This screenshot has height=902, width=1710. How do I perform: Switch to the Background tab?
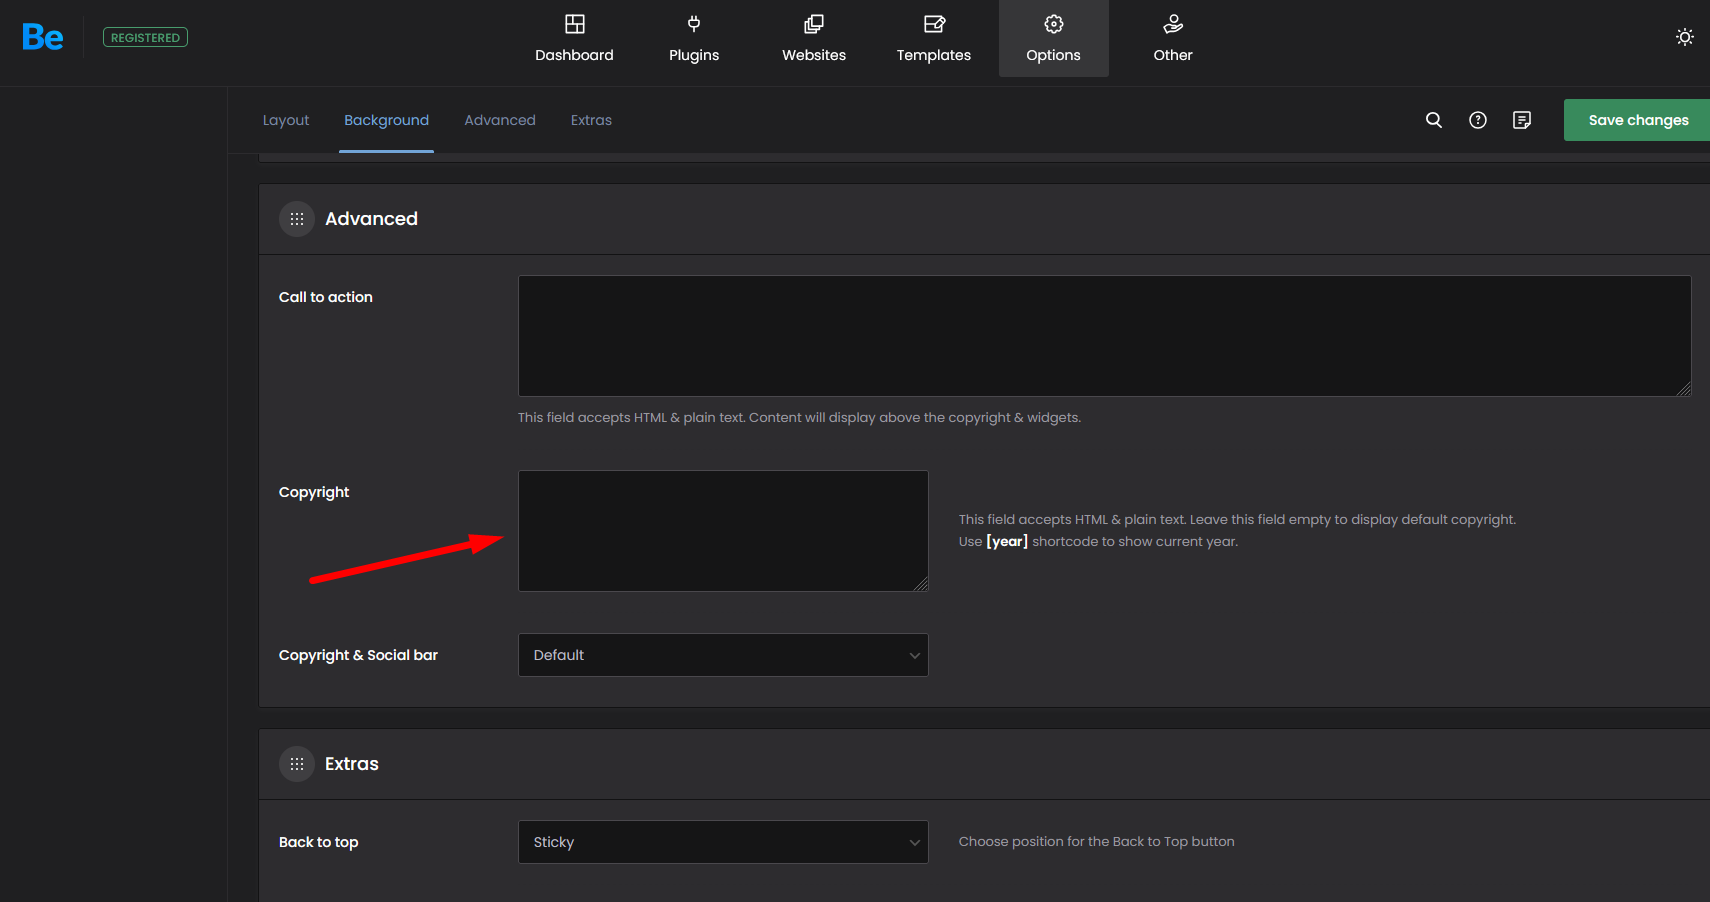click(x=386, y=120)
